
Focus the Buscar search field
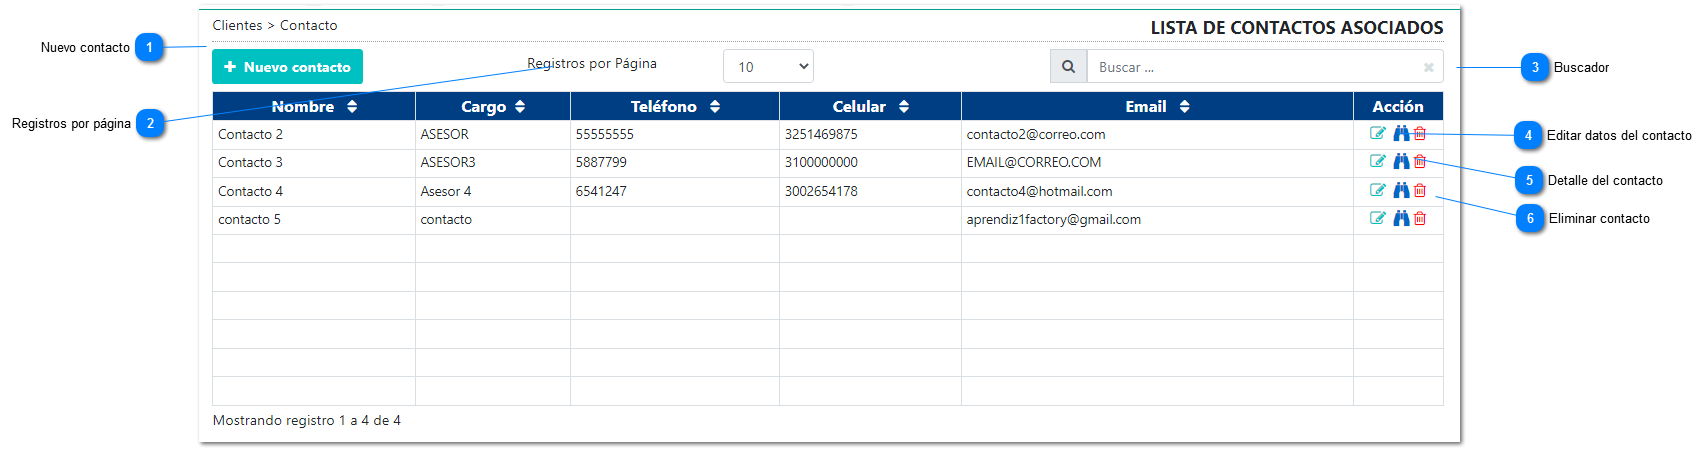coord(1250,67)
